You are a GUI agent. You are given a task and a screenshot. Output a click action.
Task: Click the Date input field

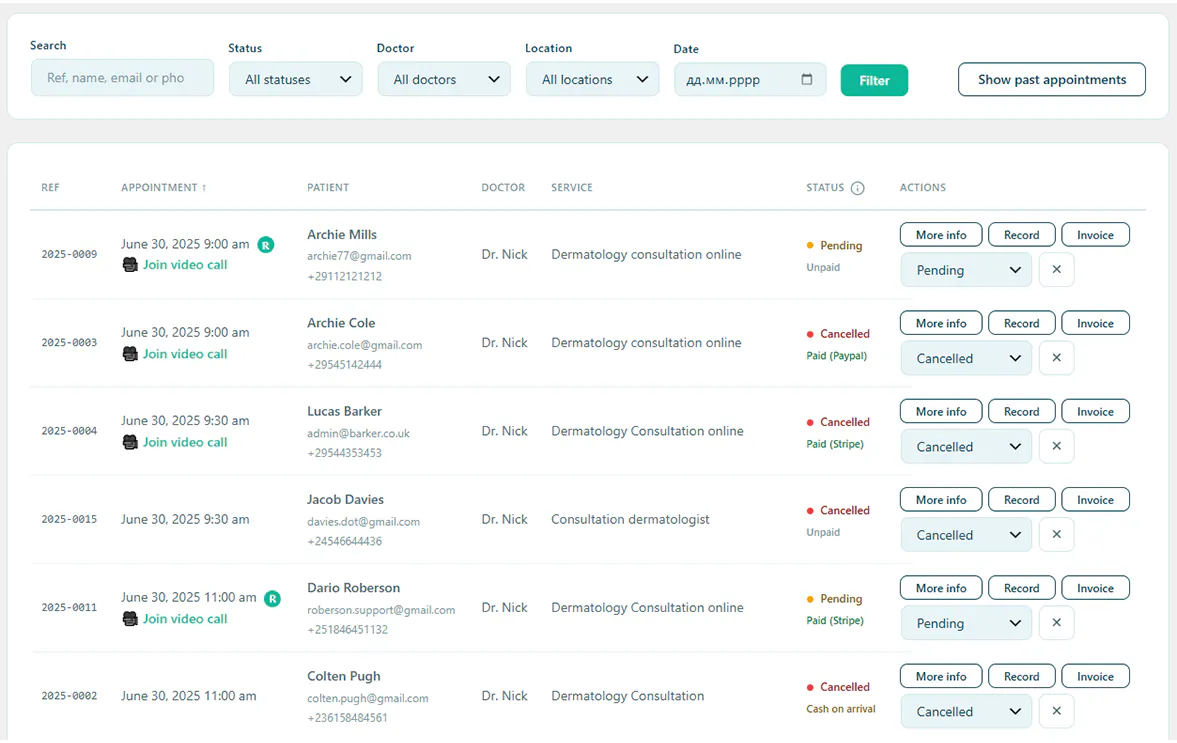pyautogui.click(x=750, y=80)
